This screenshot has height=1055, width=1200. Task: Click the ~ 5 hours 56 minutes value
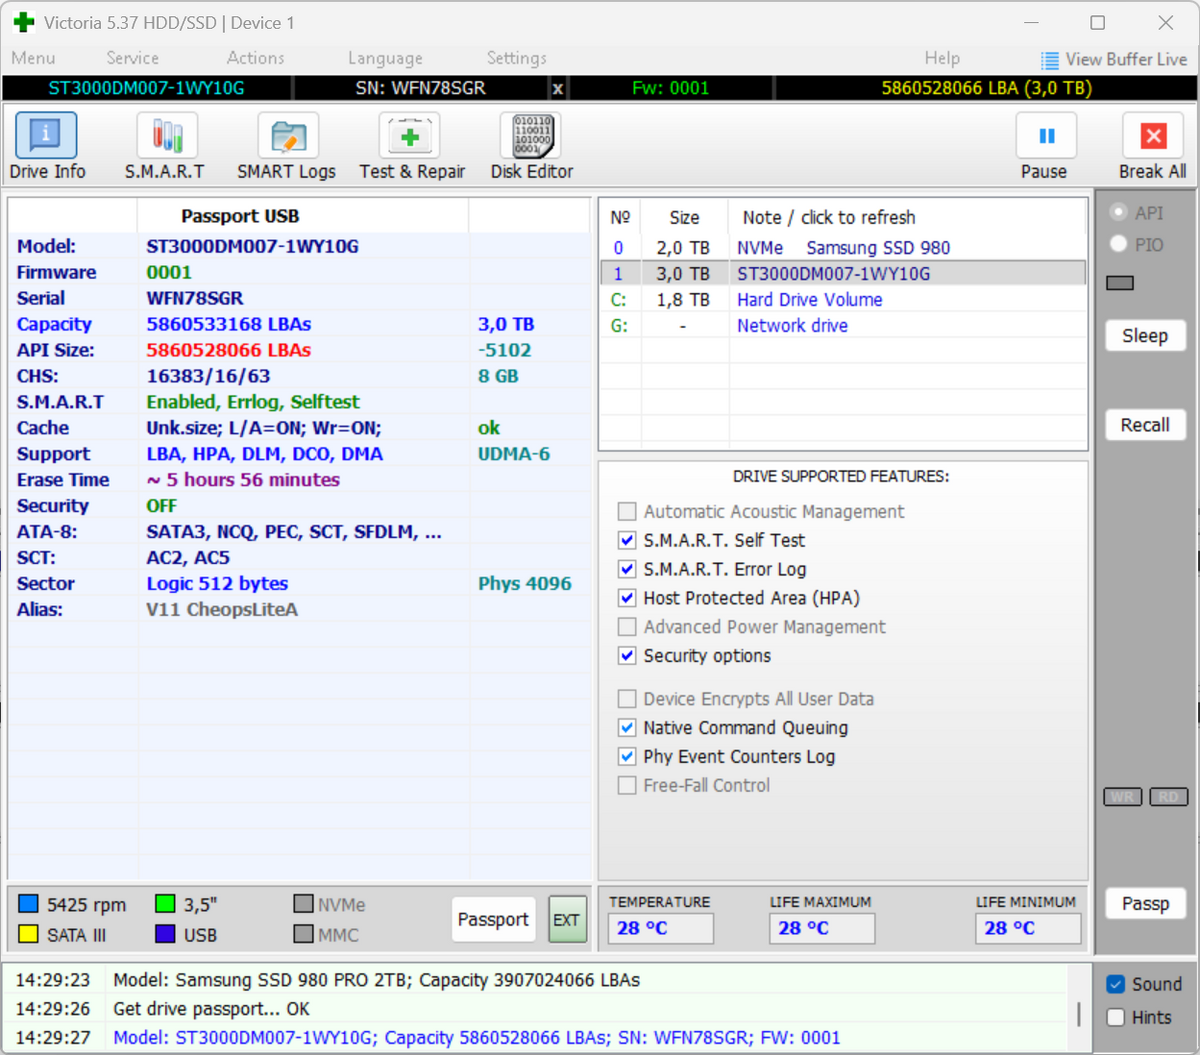(x=243, y=480)
